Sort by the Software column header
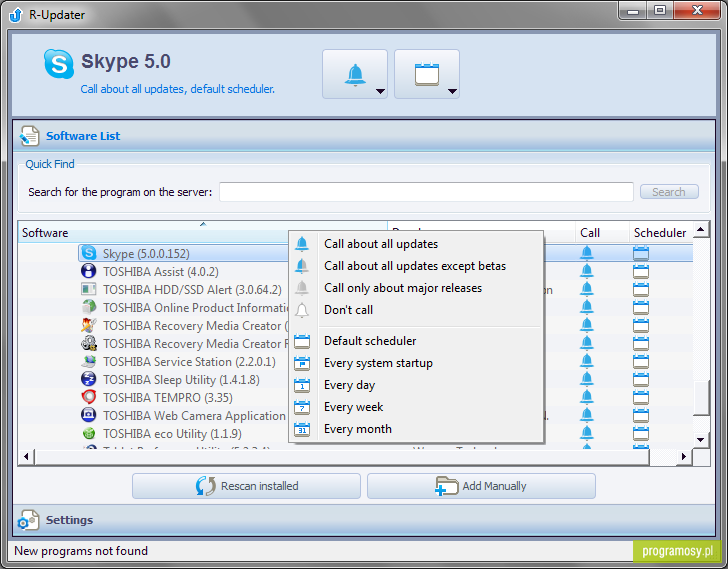 pyautogui.click(x=202, y=233)
